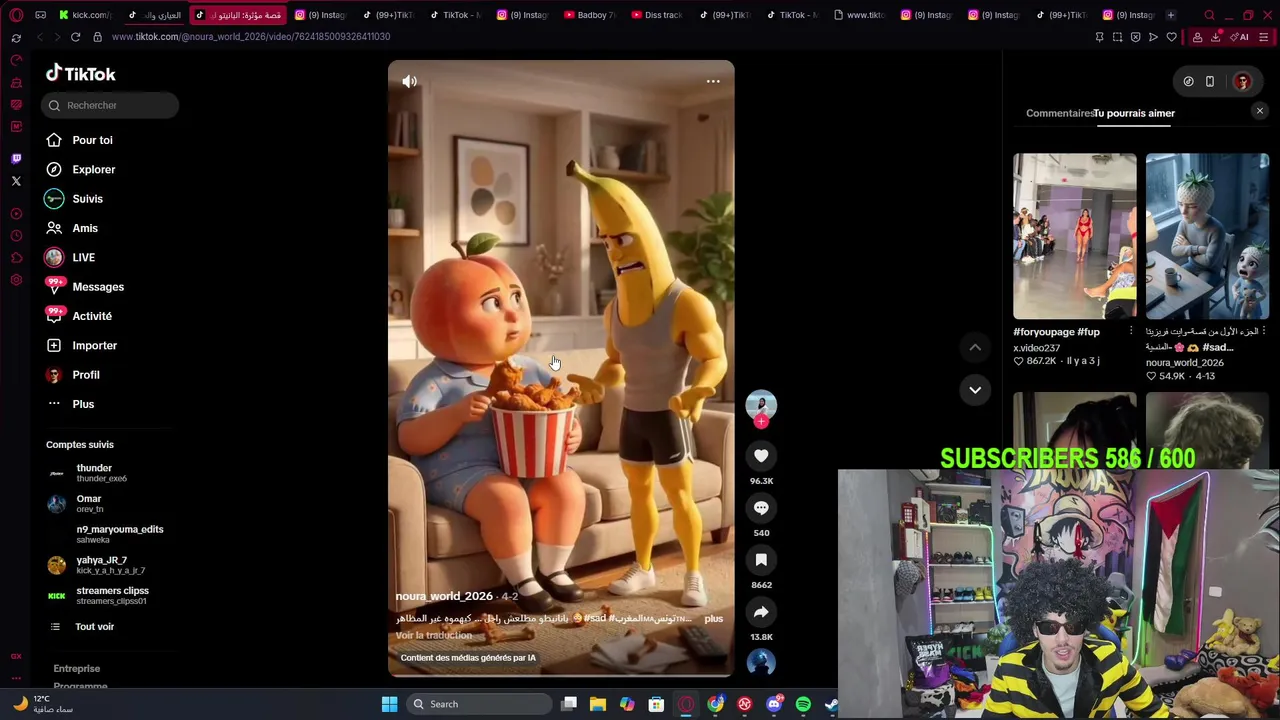Open the Amis page
This screenshot has height=720, width=1280.
tap(84, 228)
